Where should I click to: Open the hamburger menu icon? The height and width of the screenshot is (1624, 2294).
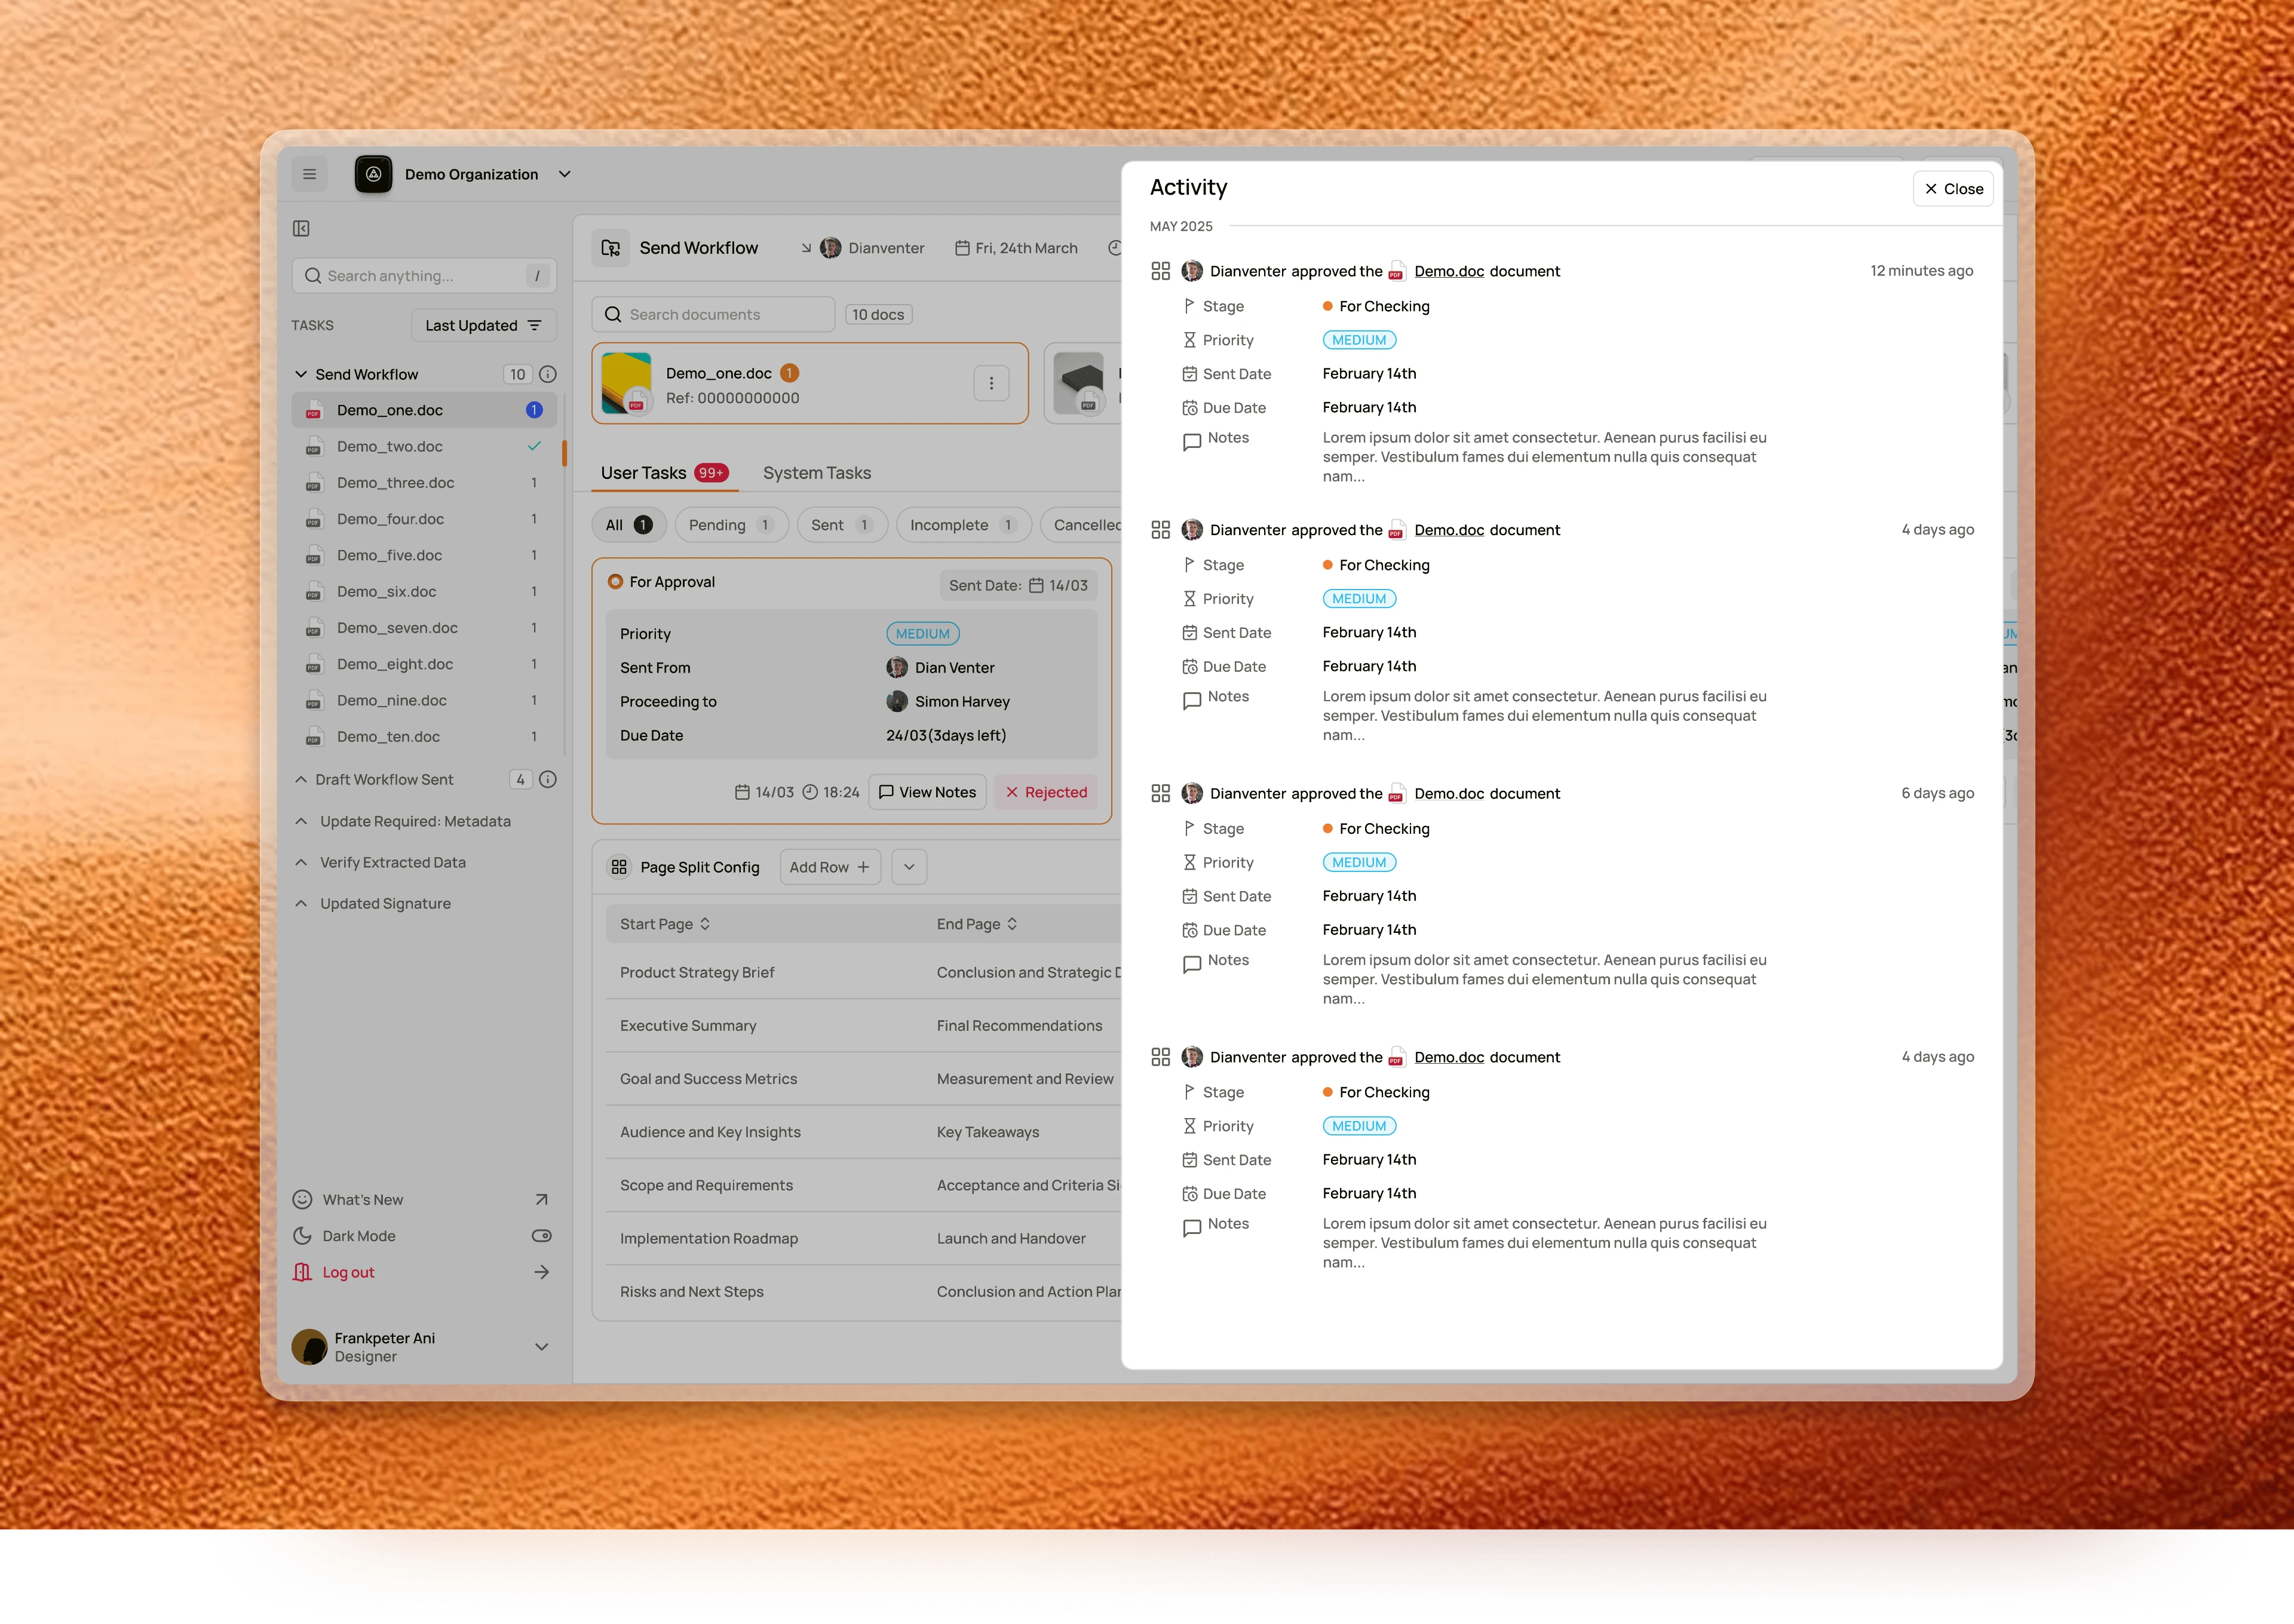tap(309, 174)
